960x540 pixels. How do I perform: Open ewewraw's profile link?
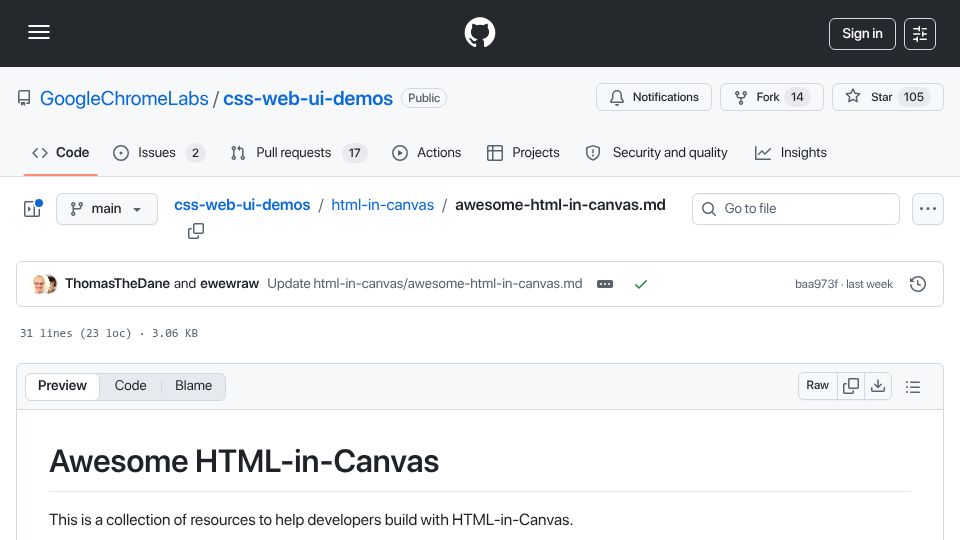tap(230, 283)
